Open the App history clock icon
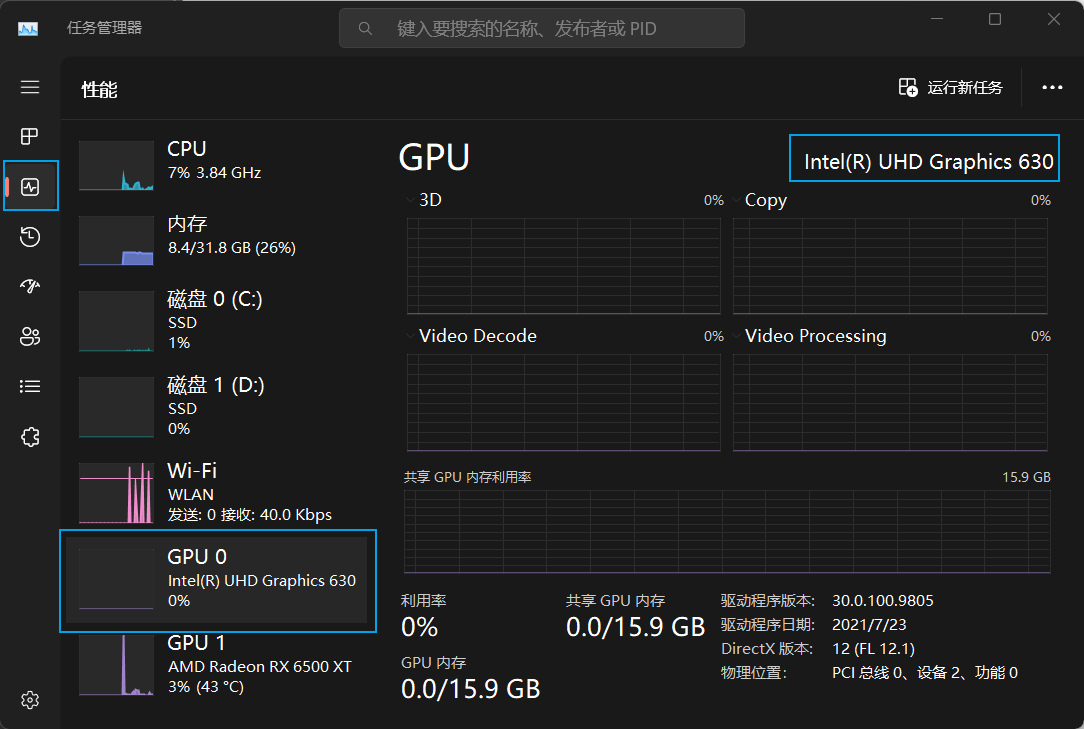 click(30, 237)
